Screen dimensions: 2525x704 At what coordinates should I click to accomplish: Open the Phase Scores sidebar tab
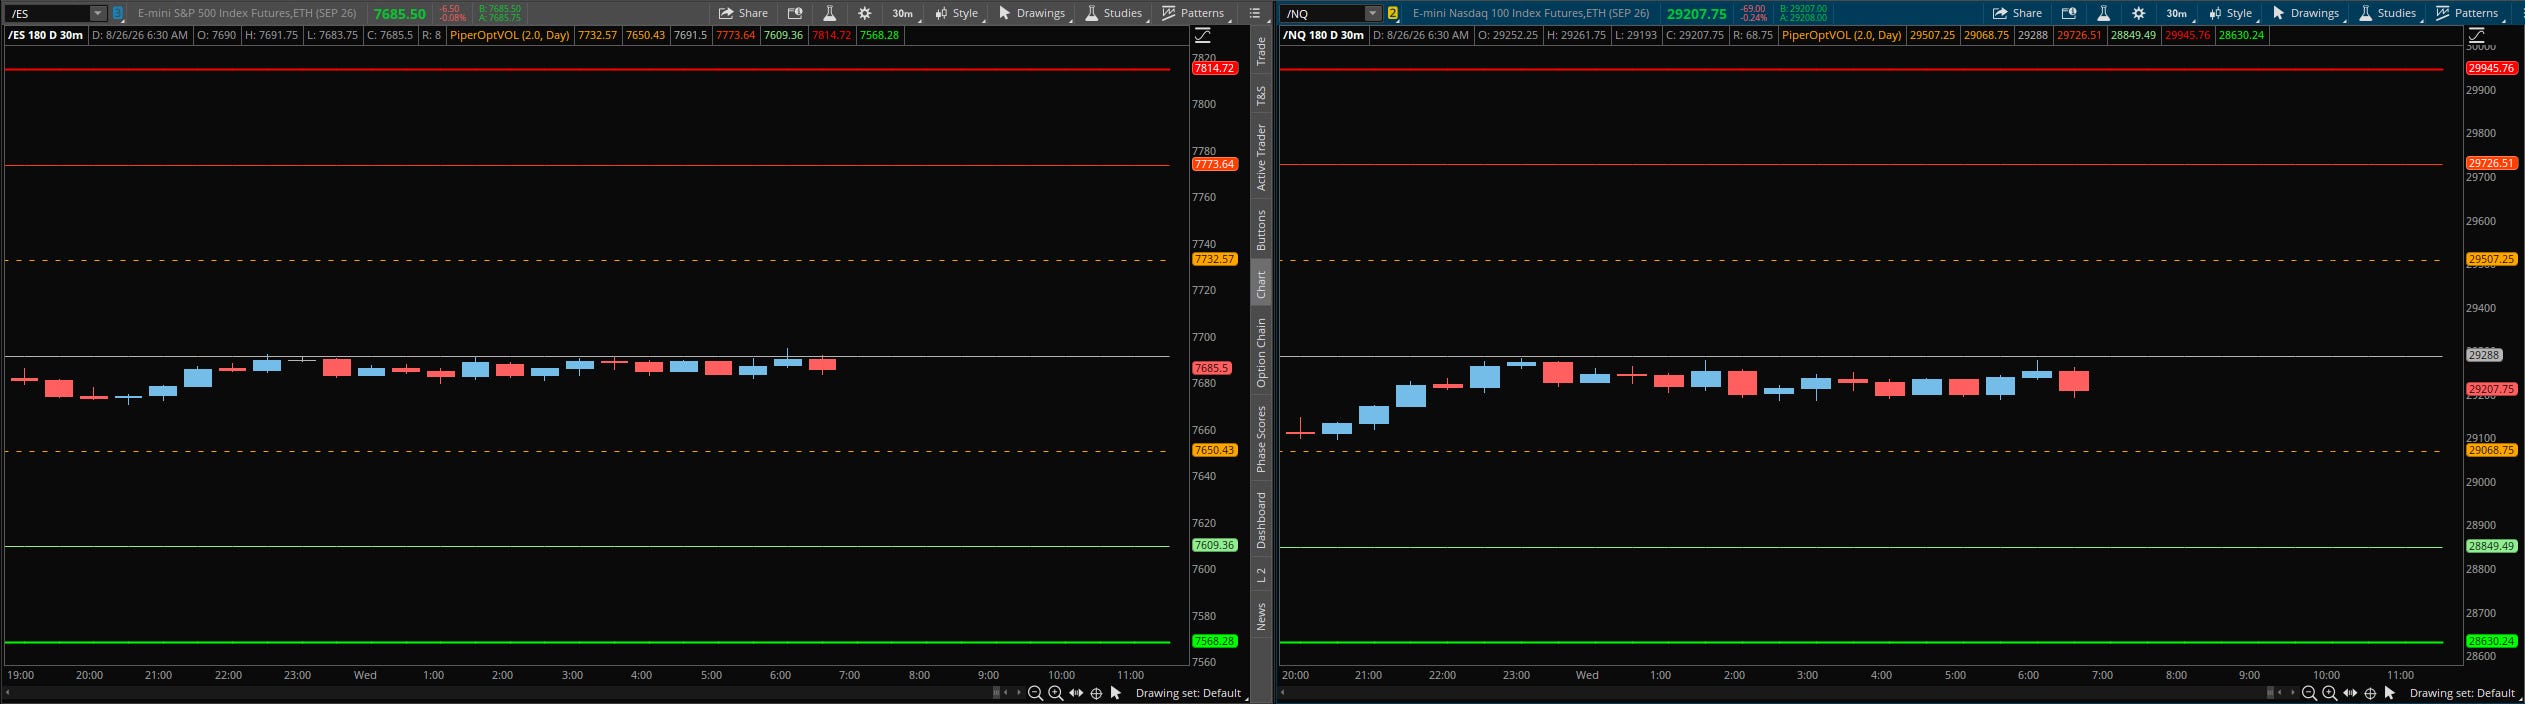click(1261, 439)
